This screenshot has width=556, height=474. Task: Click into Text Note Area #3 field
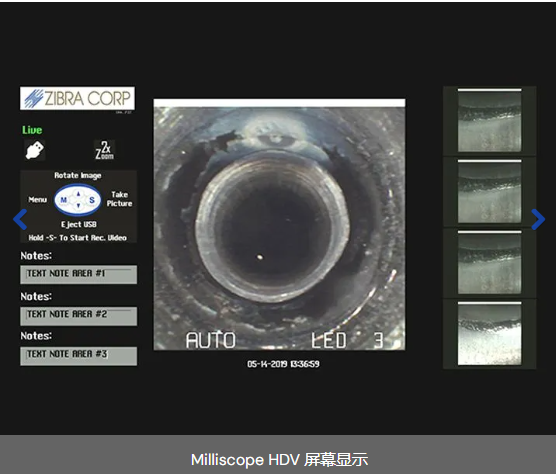(79, 356)
